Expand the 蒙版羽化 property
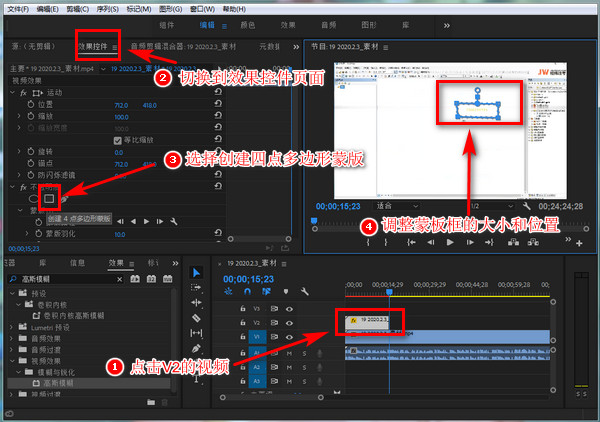 27,233
